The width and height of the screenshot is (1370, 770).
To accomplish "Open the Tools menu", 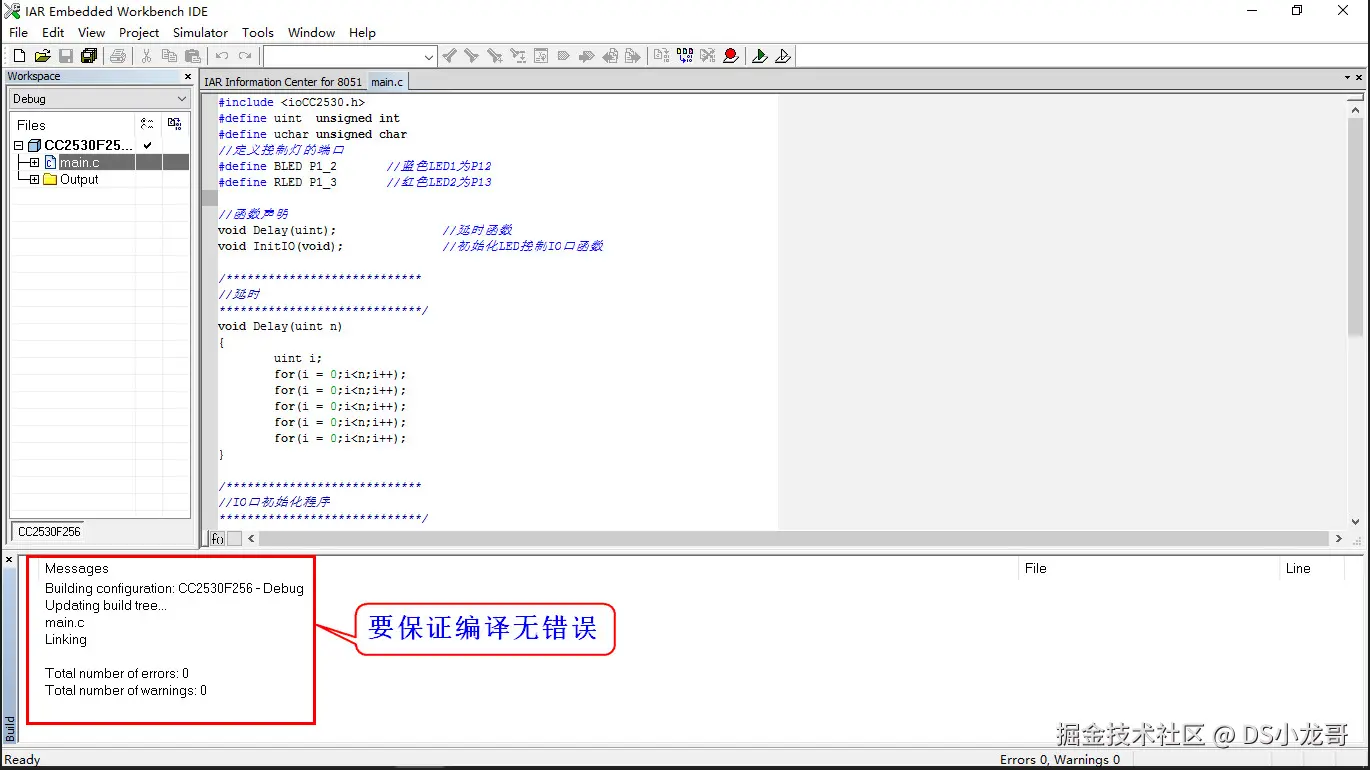I will pos(258,32).
